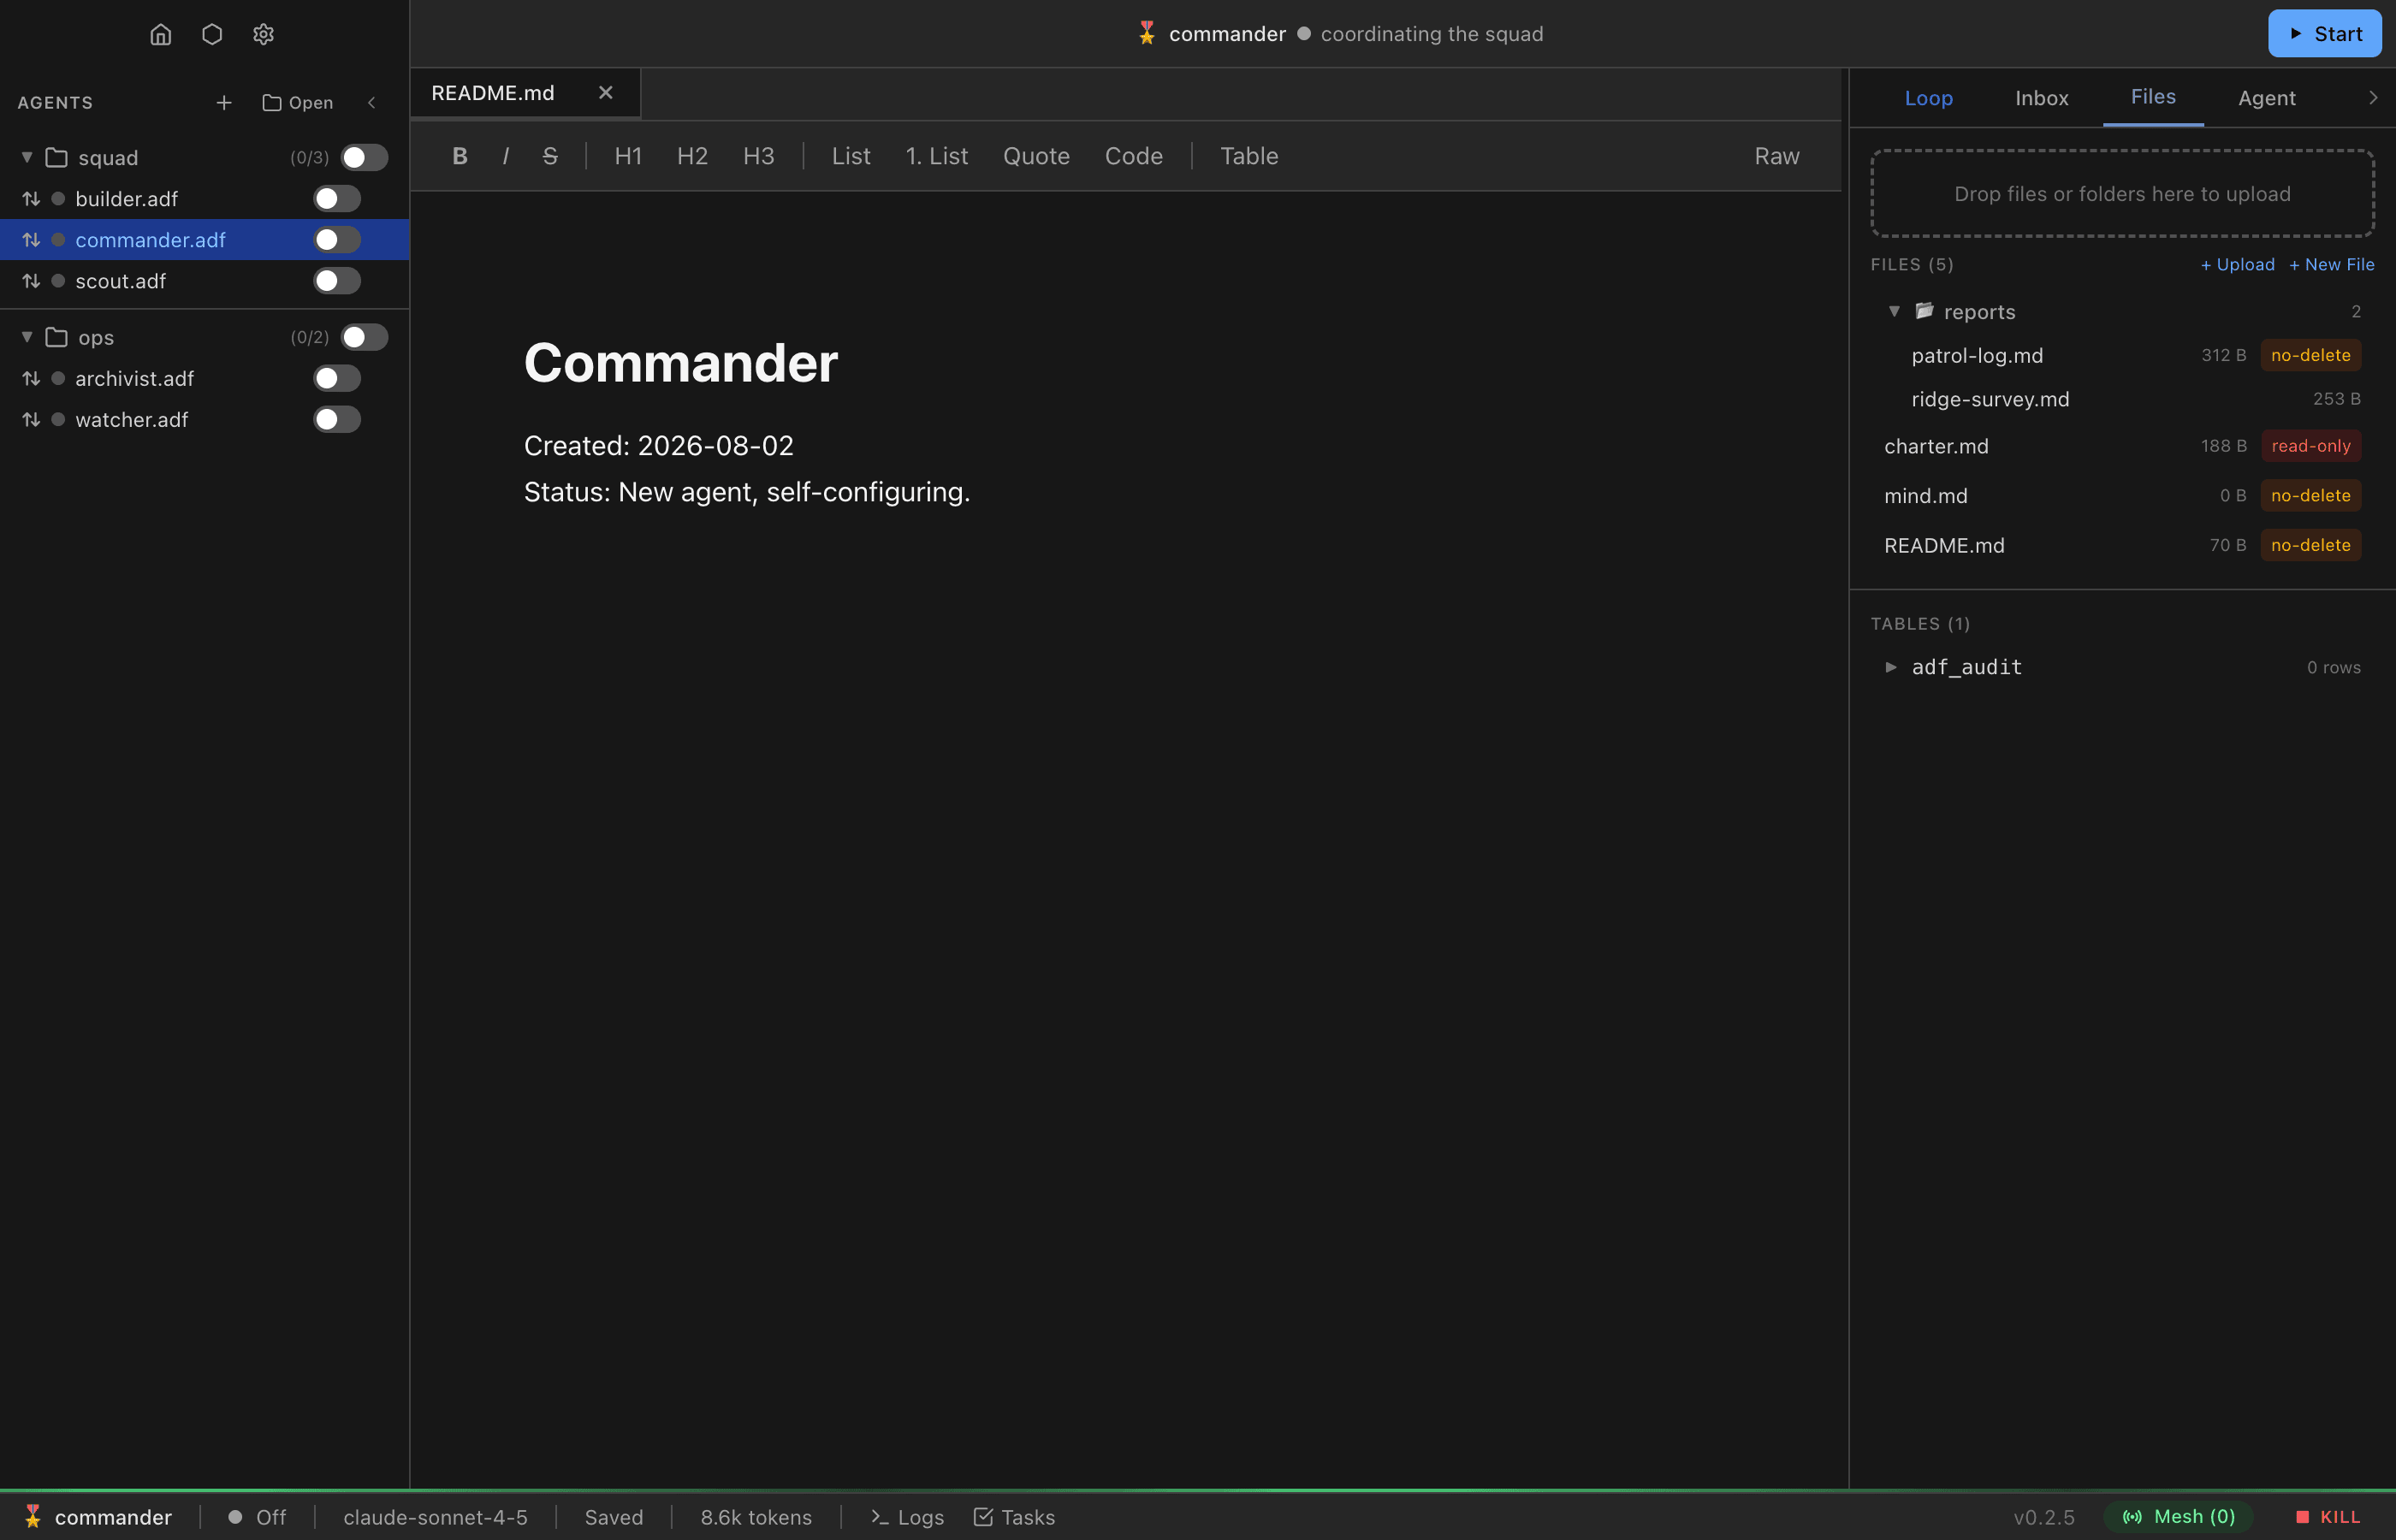Go to the home icon in sidebar
The height and width of the screenshot is (1540, 2396).
[x=160, y=34]
